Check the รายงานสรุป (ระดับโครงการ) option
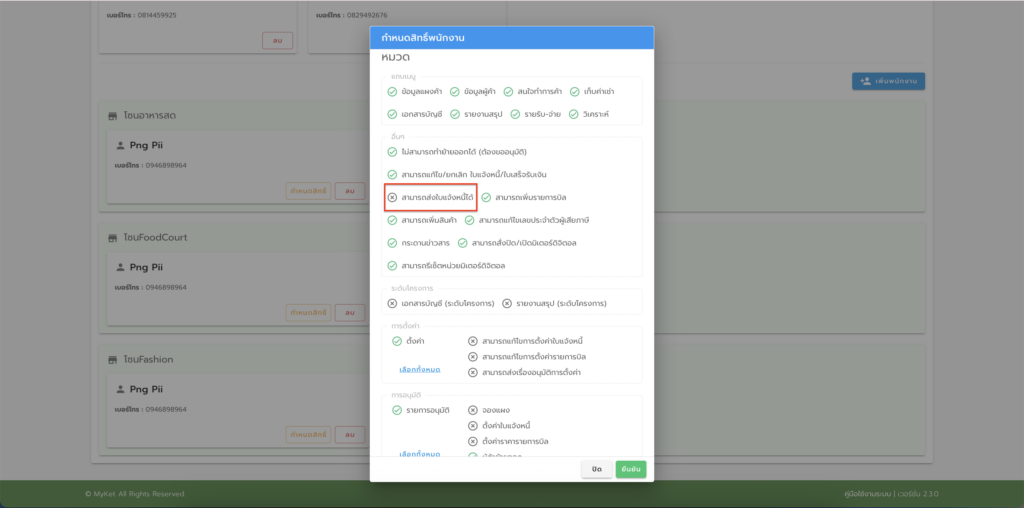 (507, 303)
